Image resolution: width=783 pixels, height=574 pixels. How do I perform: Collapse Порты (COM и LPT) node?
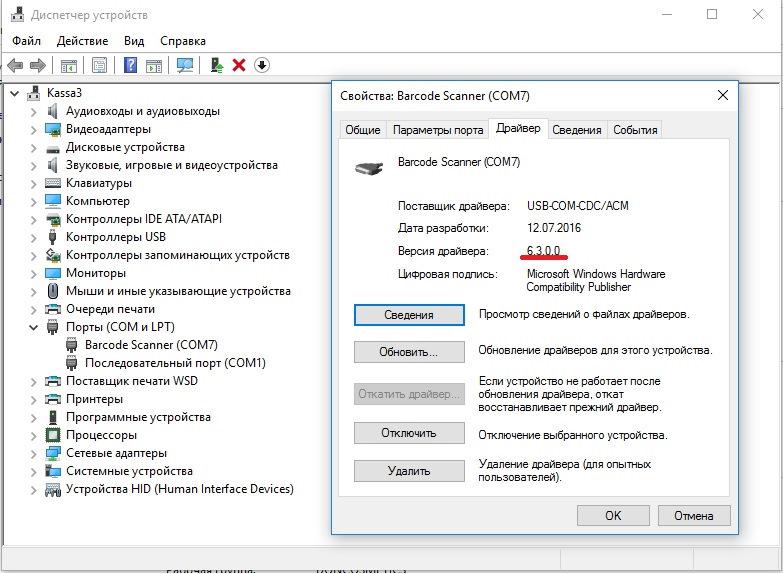pyautogui.click(x=33, y=327)
